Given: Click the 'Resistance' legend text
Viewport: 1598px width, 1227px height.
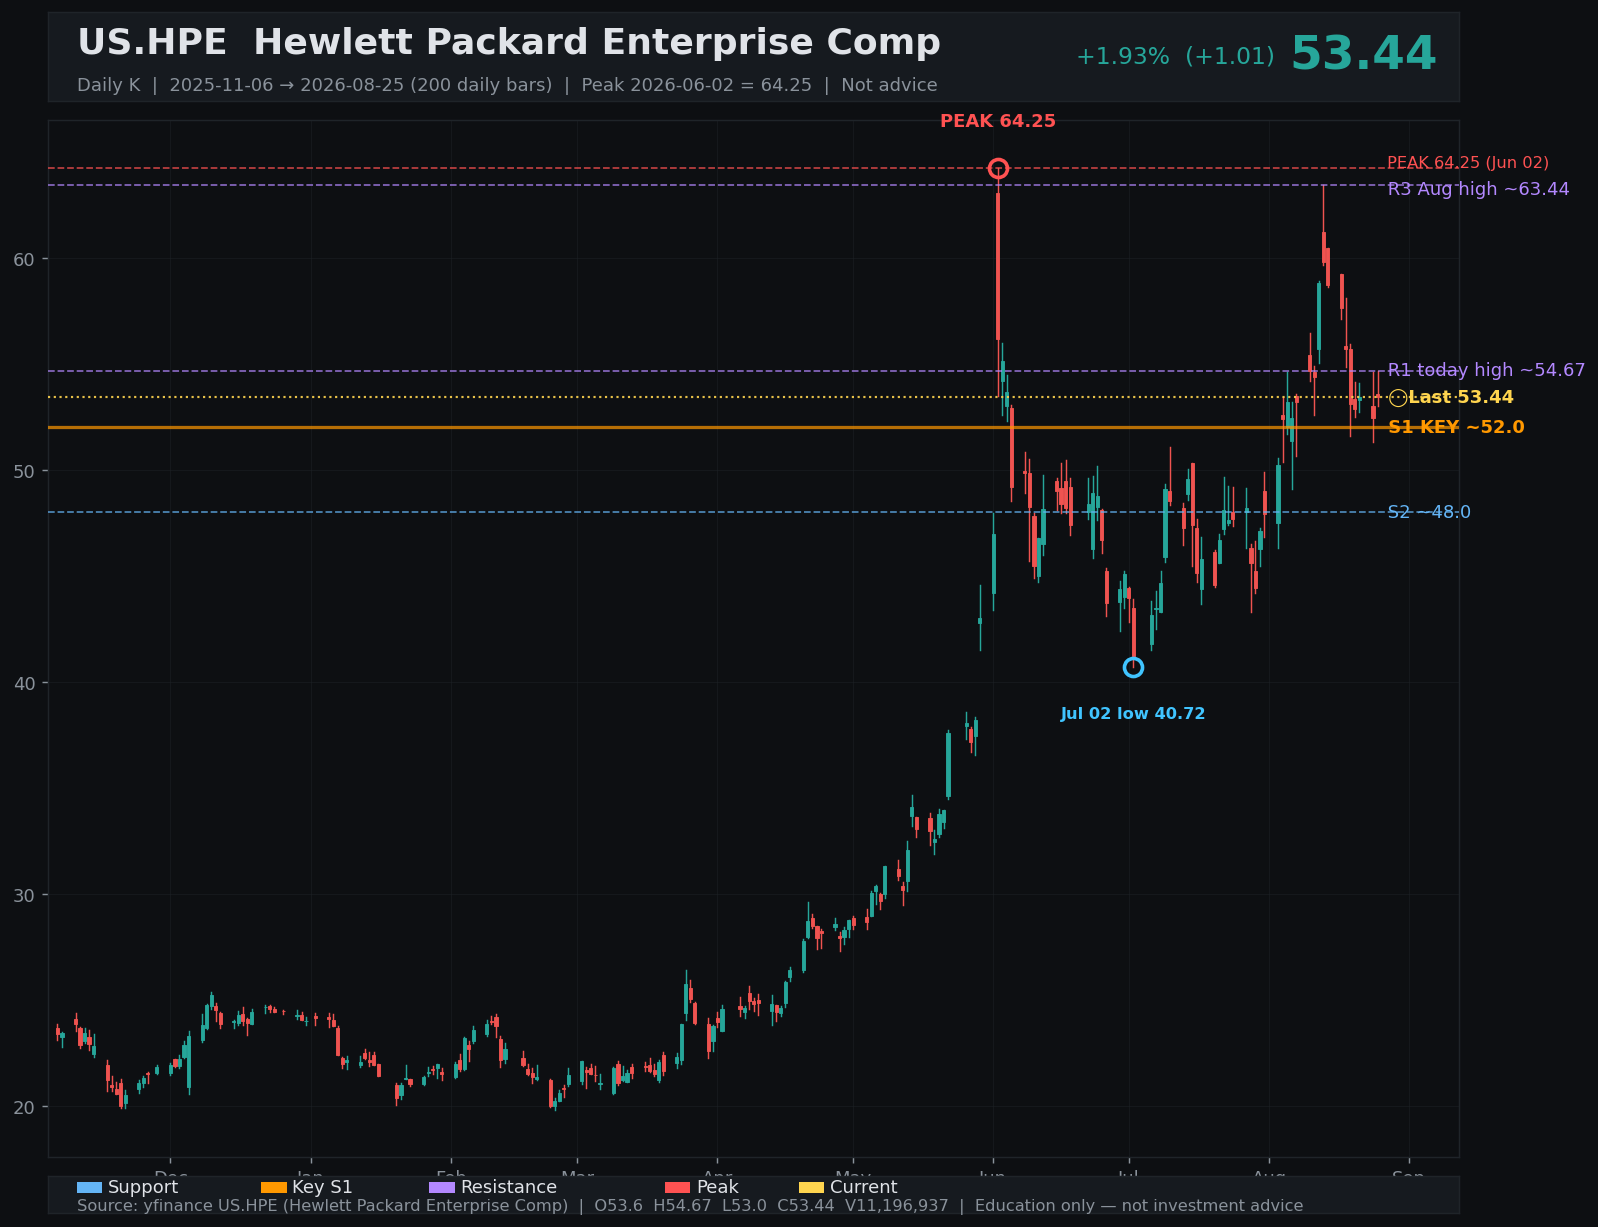Looking at the screenshot, I should (508, 1188).
